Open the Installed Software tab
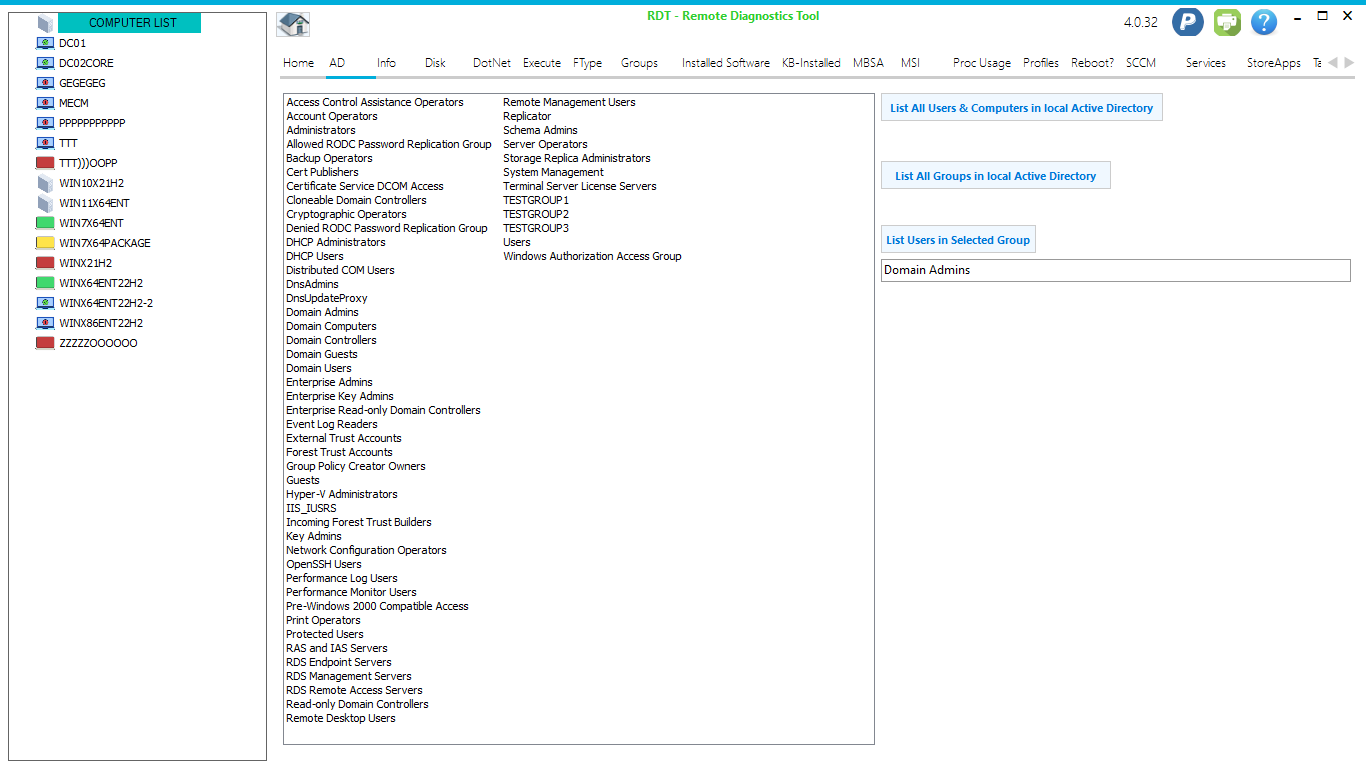The width and height of the screenshot is (1366, 768). 726,63
